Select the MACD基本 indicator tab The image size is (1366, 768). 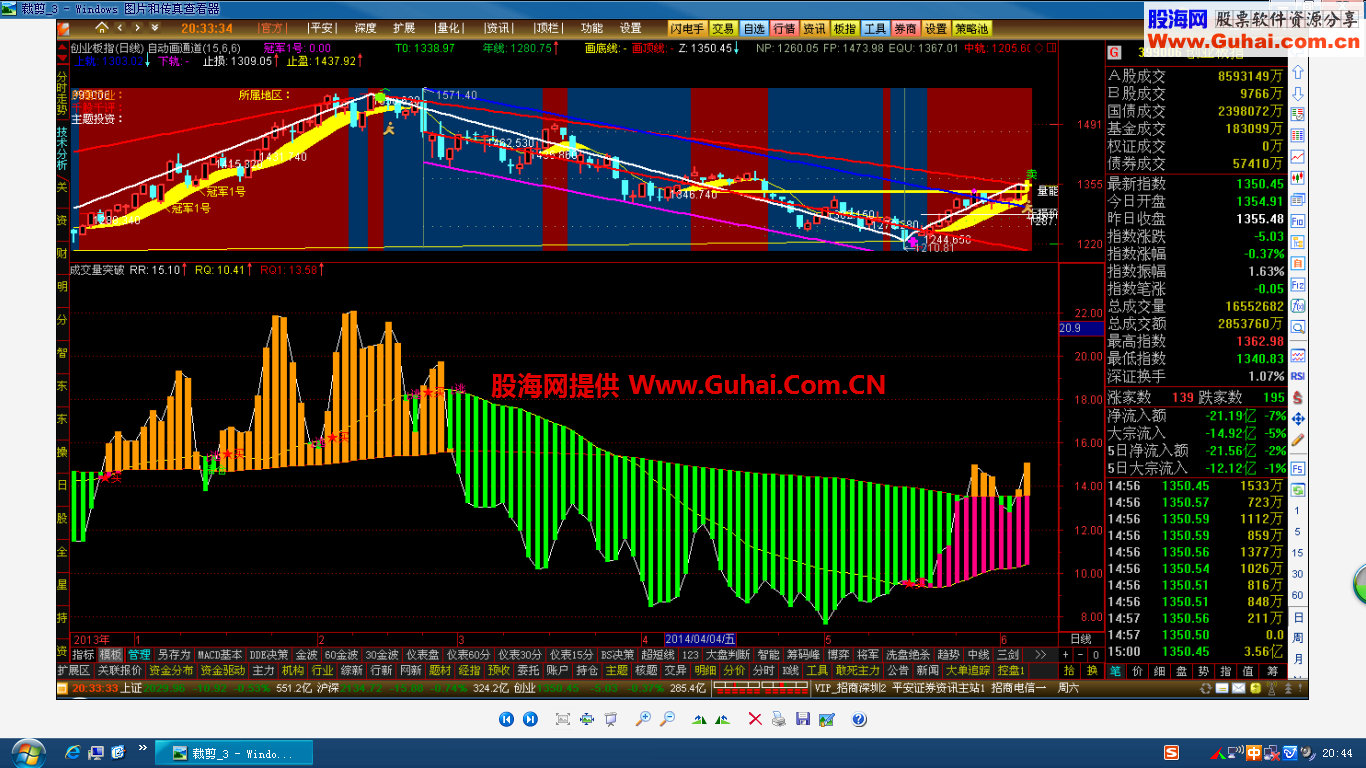pos(219,654)
